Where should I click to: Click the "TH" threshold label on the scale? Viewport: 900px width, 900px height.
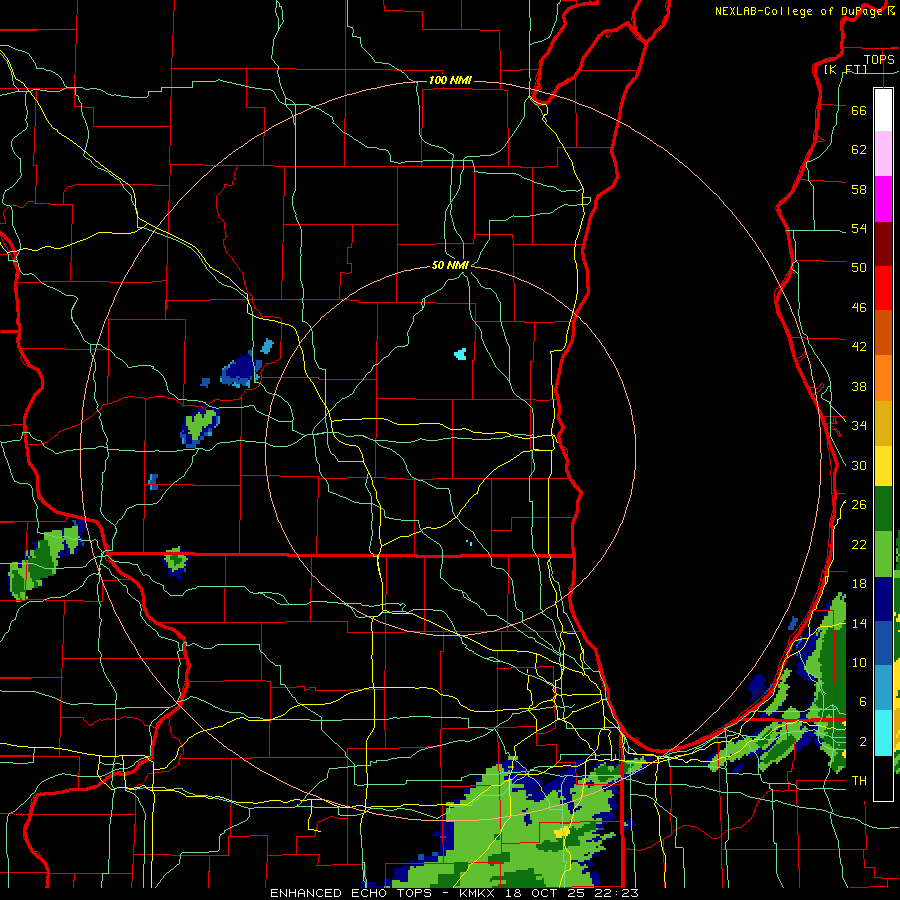(x=859, y=780)
